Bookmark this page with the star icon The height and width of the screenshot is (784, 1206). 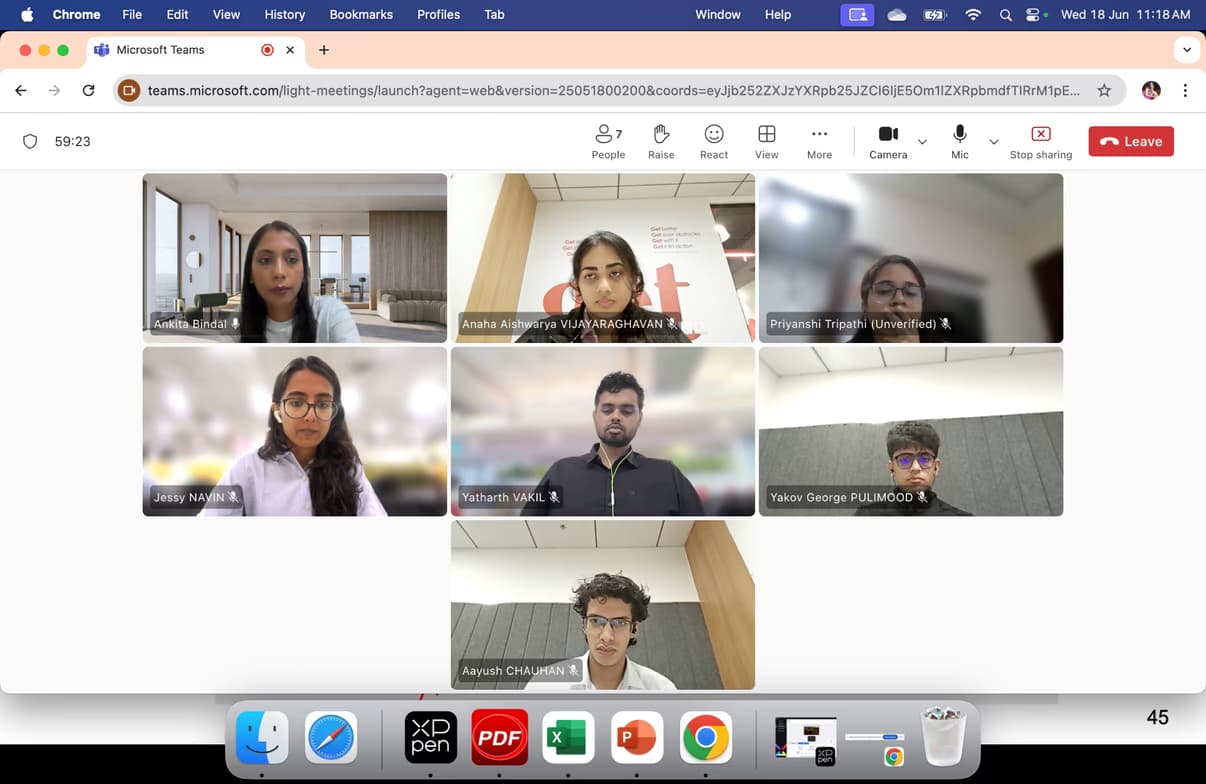click(1104, 90)
